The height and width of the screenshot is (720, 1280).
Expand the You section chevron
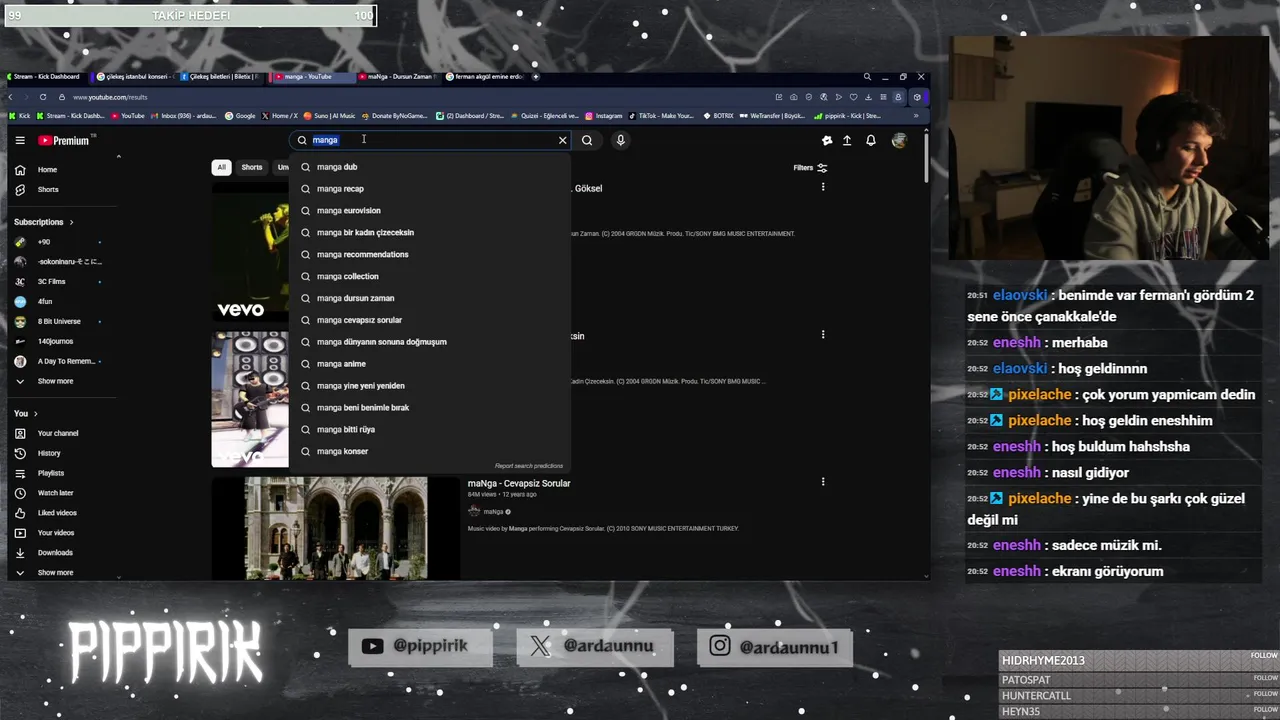click(36, 414)
